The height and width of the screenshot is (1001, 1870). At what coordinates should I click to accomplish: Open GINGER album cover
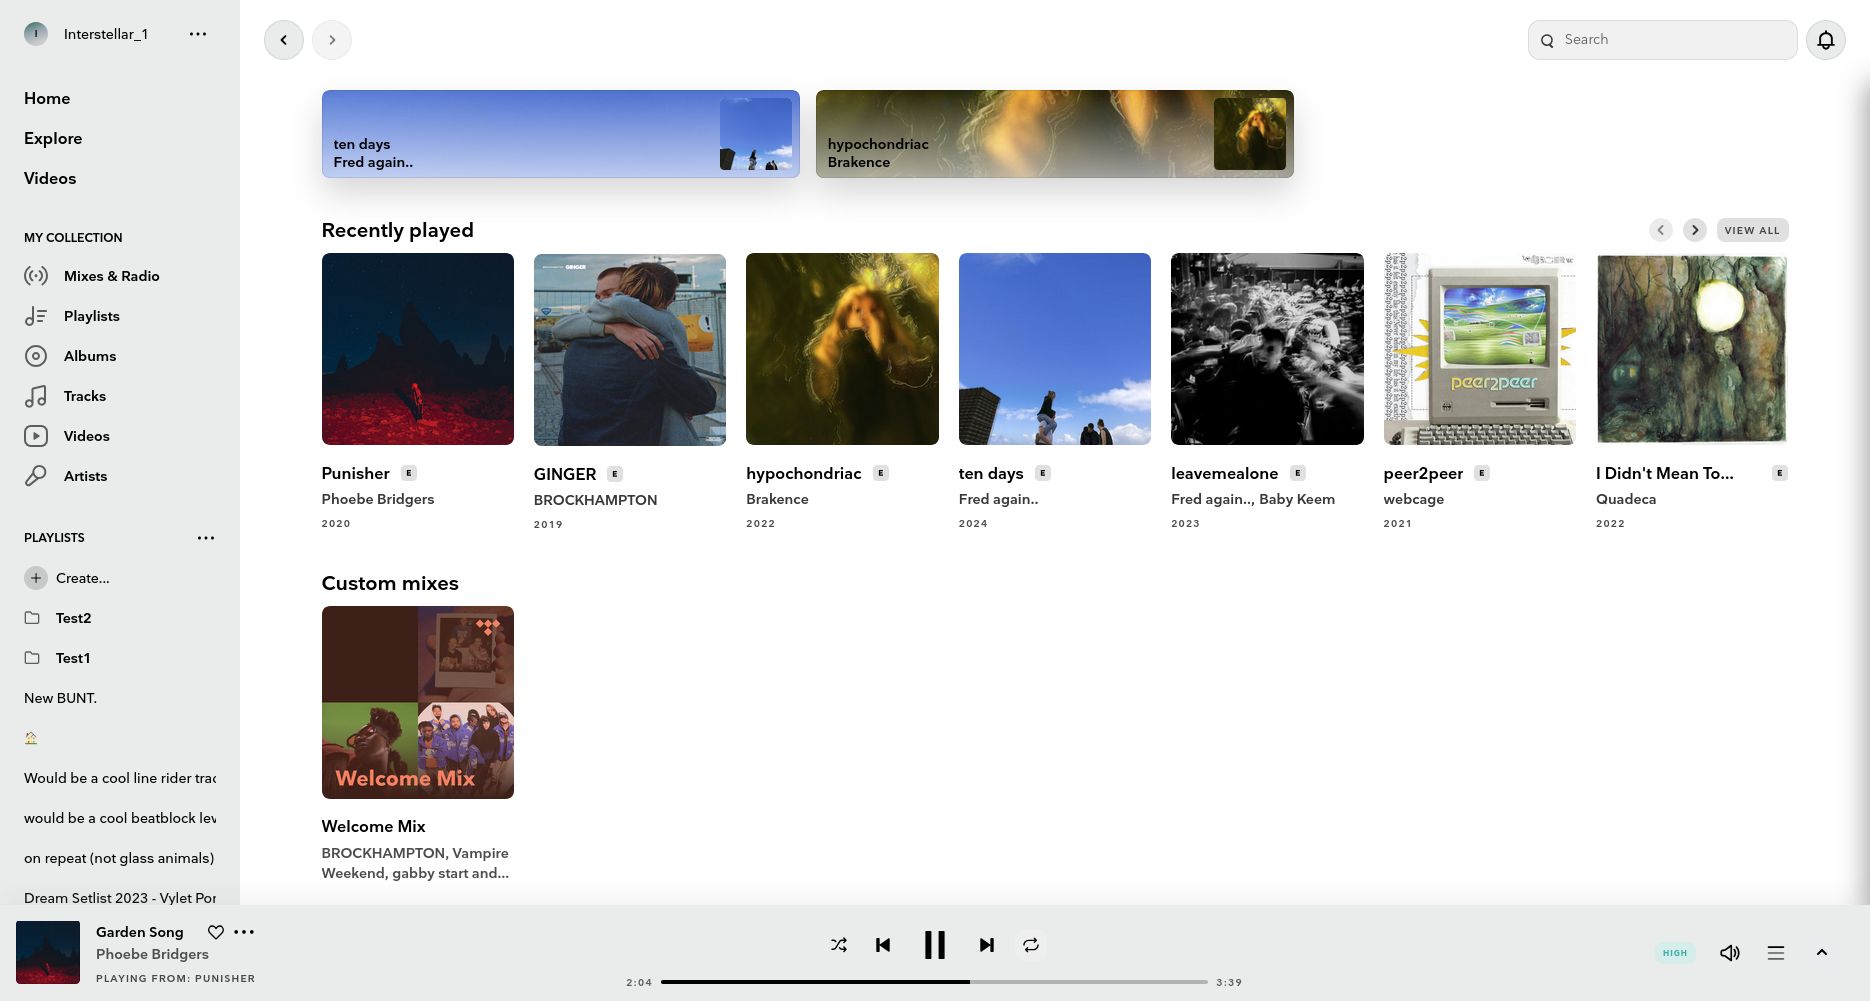click(630, 349)
